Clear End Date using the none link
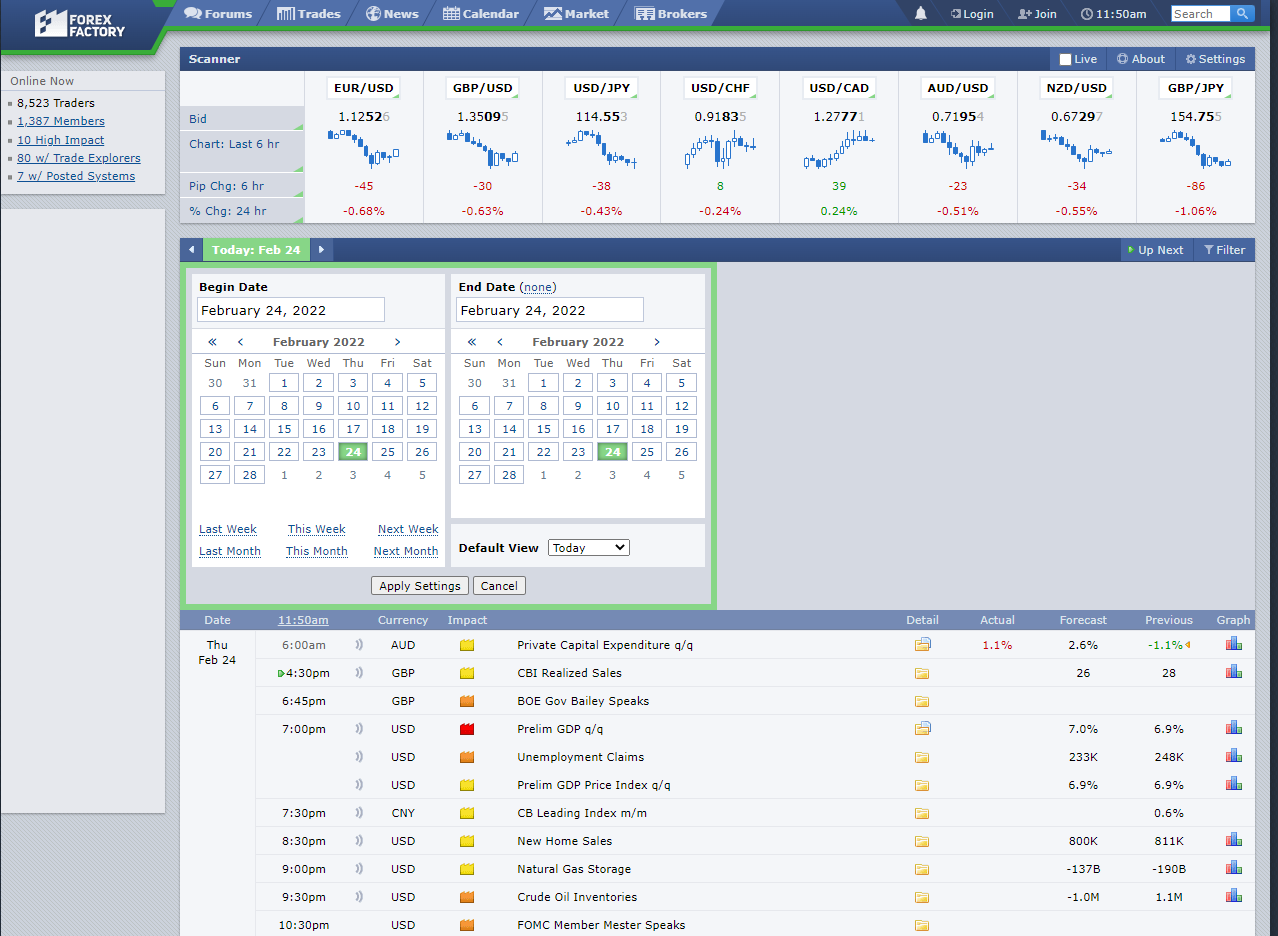Screen dimensions: 1278x936 coord(539,287)
